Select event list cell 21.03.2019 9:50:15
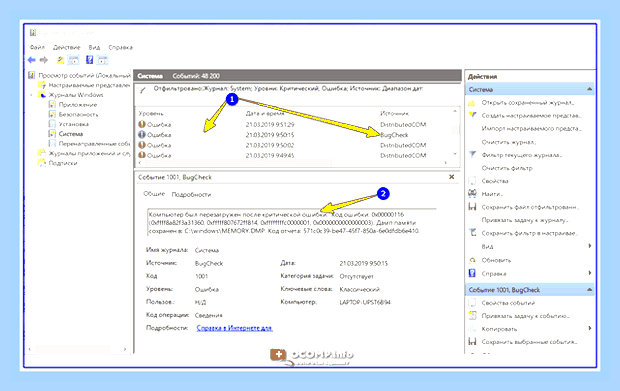Image resolution: width=620 pixels, height=391 pixels. click(x=270, y=135)
